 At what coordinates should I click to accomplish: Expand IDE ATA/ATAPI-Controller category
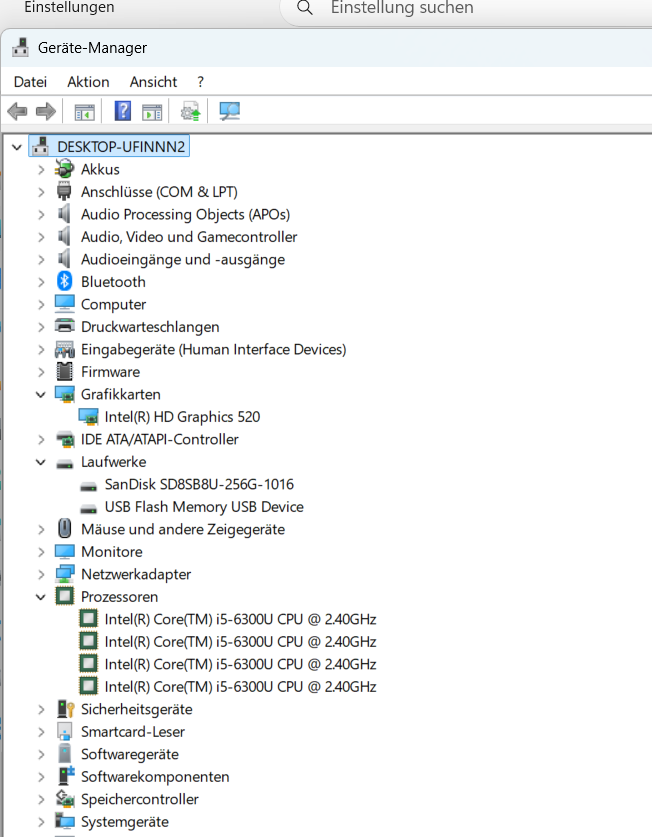pyautogui.click(x=41, y=439)
